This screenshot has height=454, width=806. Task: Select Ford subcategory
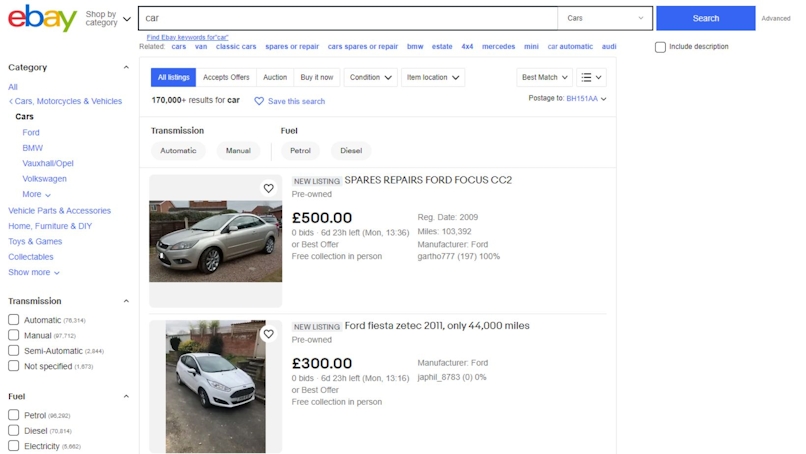pyautogui.click(x=31, y=132)
